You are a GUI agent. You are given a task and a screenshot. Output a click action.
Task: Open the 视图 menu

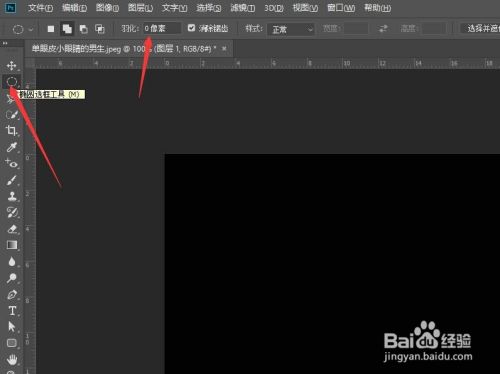[x=305, y=8]
